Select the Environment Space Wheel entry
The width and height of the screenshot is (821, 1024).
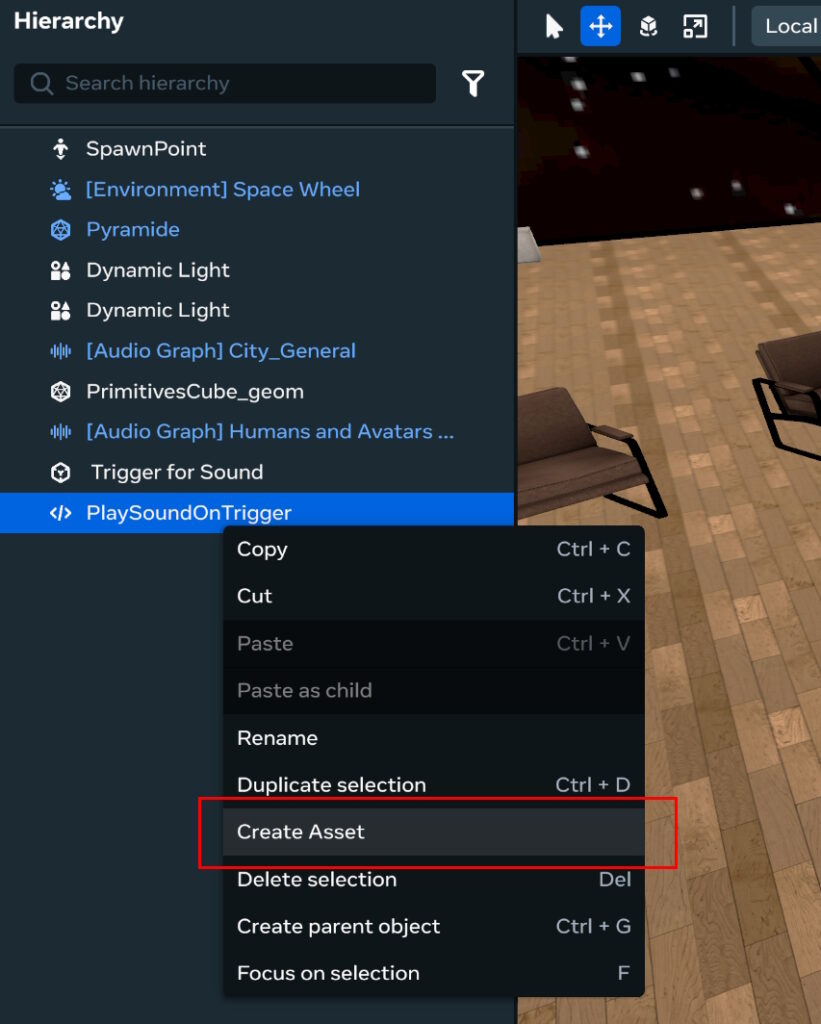[224, 188]
